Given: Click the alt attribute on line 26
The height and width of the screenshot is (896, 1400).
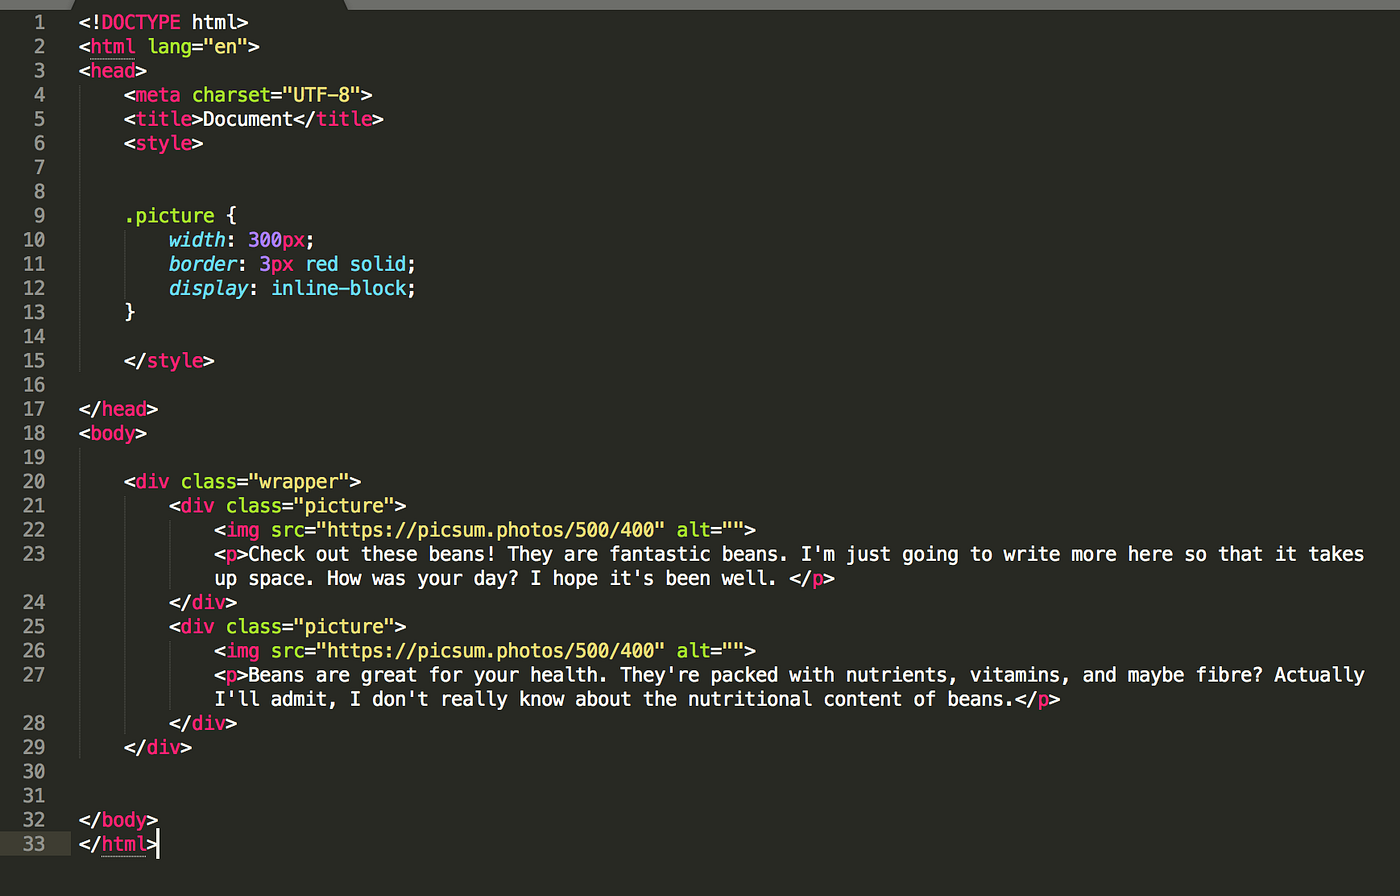Looking at the screenshot, I should (711, 650).
